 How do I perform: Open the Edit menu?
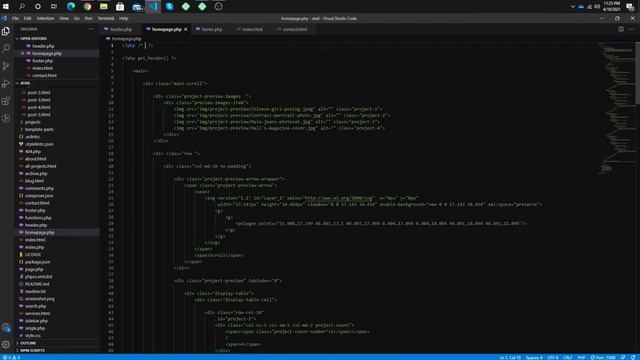coord(27,18)
